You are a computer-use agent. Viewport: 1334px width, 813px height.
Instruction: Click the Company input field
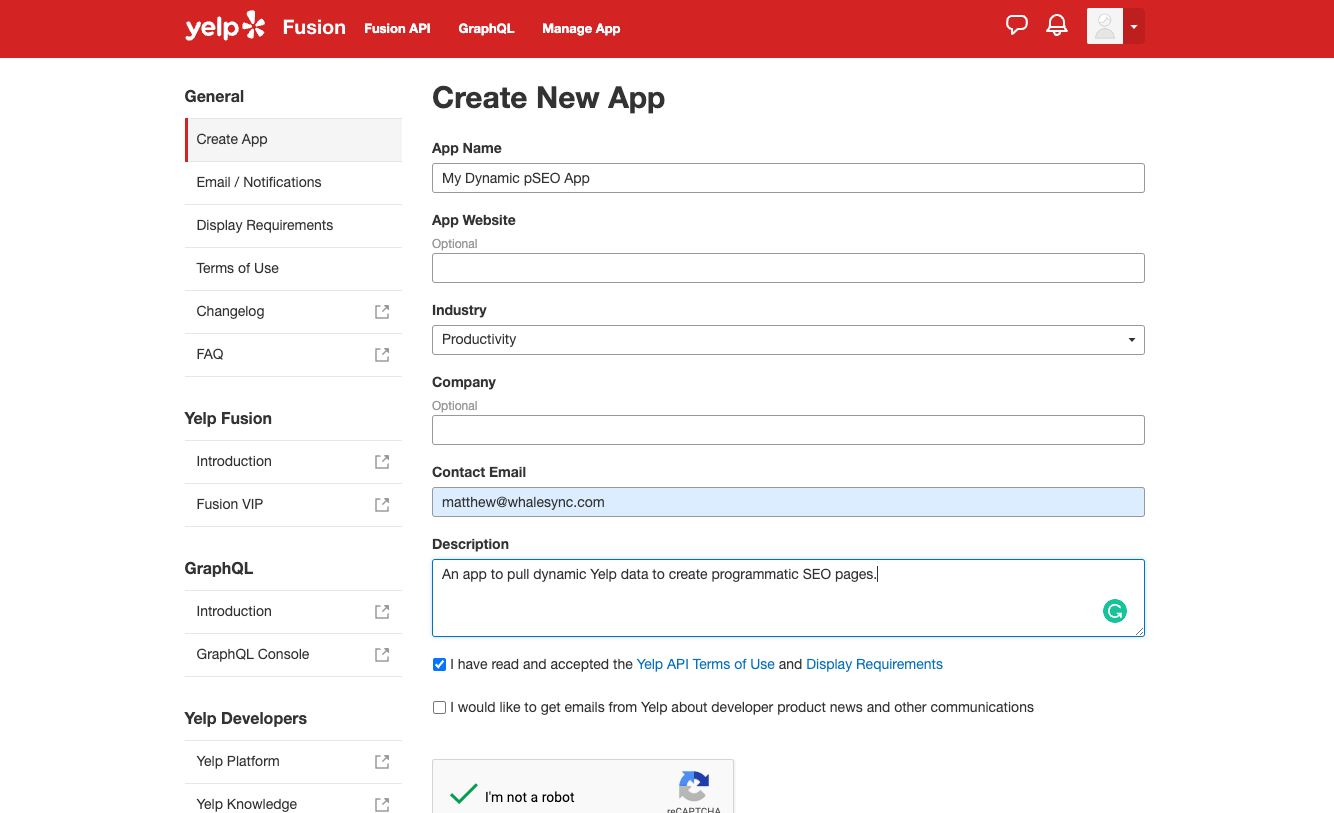click(x=788, y=430)
